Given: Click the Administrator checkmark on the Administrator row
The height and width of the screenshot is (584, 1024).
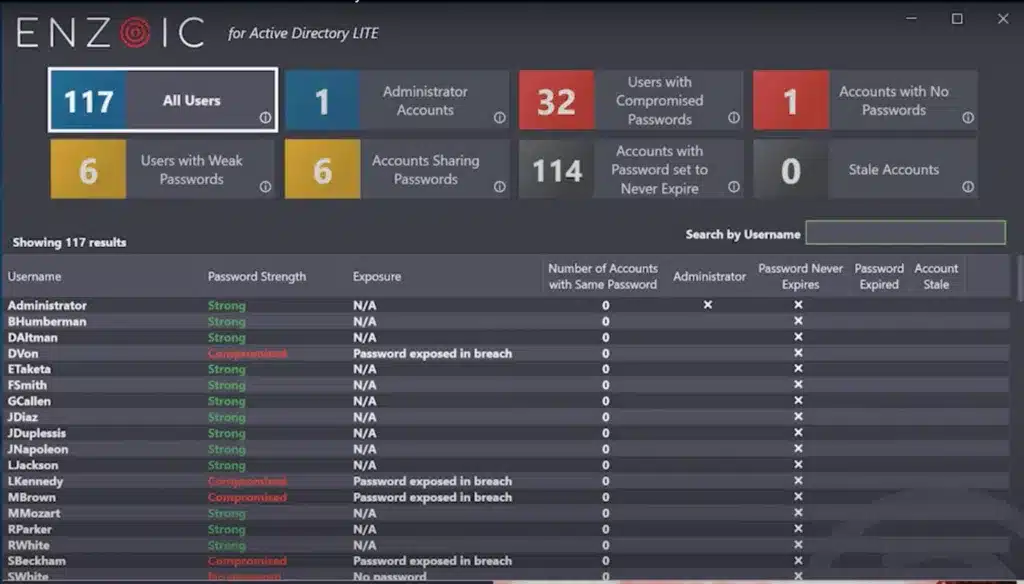Looking at the screenshot, I should pos(710,305).
